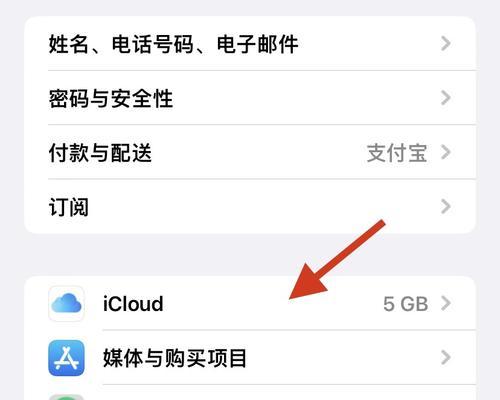The image size is (500, 400).
Task: Tap the 5 GB storage value
Action: [x=405, y=304]
